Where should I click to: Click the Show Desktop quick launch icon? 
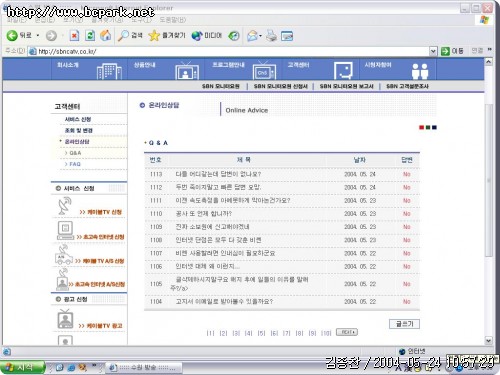60,367
